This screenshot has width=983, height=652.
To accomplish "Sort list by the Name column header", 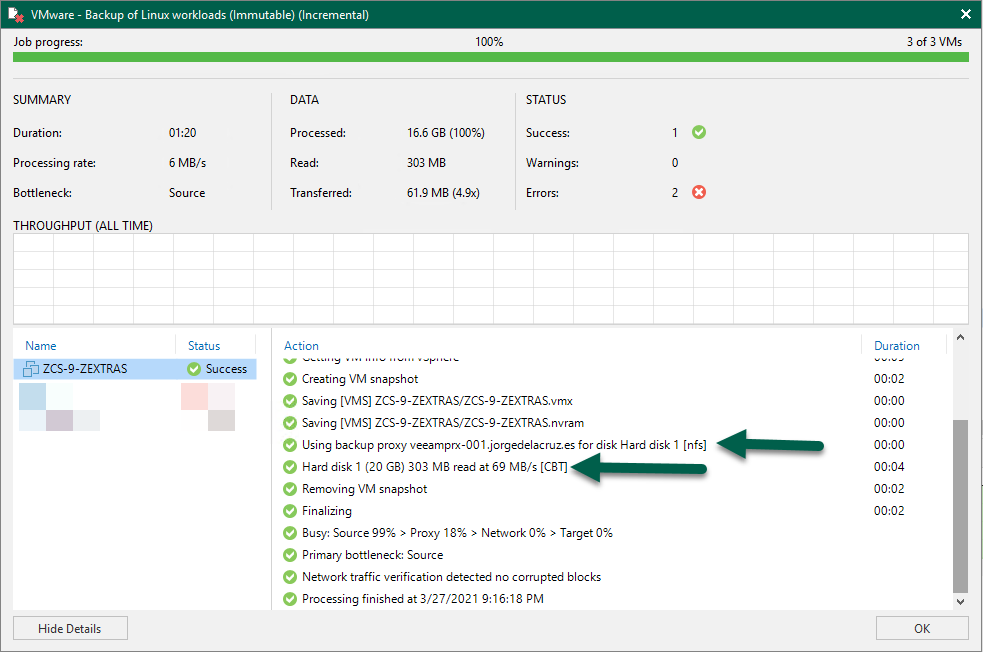I will coord(41,345).
